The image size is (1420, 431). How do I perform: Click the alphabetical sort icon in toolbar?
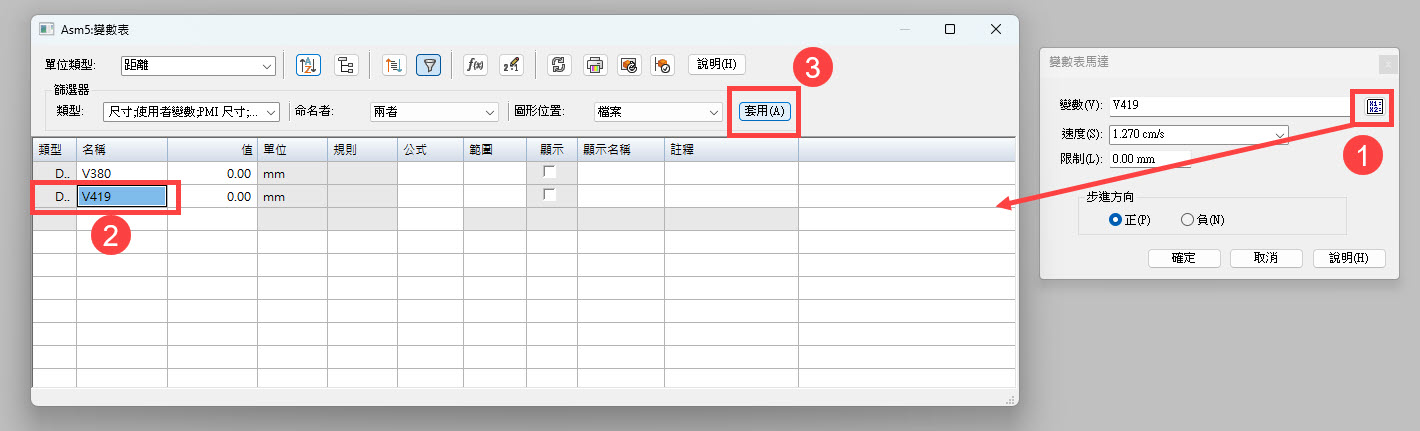click(307, 65)
